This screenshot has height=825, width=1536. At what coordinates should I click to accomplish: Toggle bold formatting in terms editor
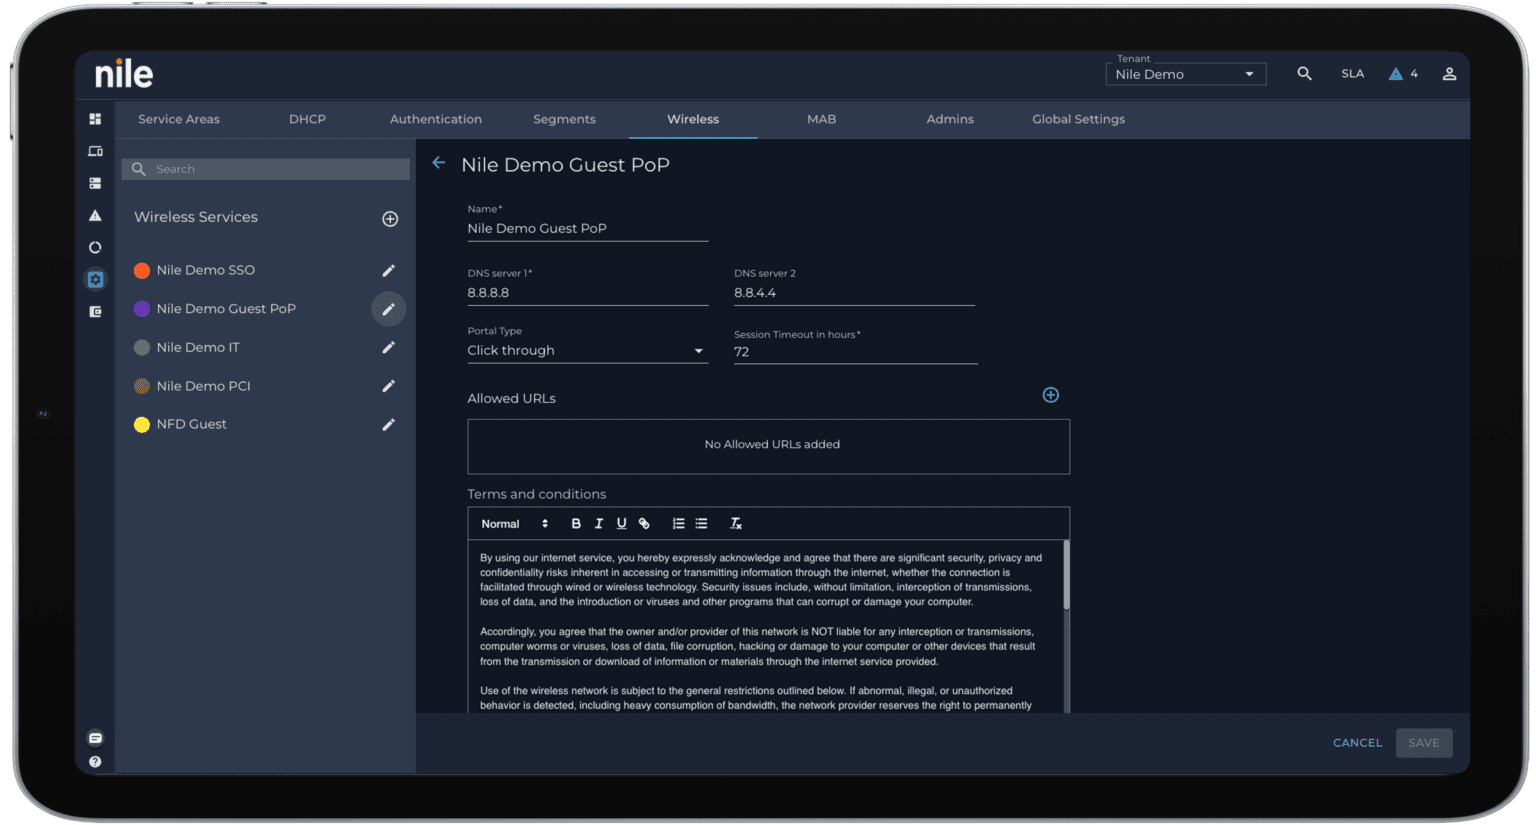pyautogui.click(x=576, y=524)
